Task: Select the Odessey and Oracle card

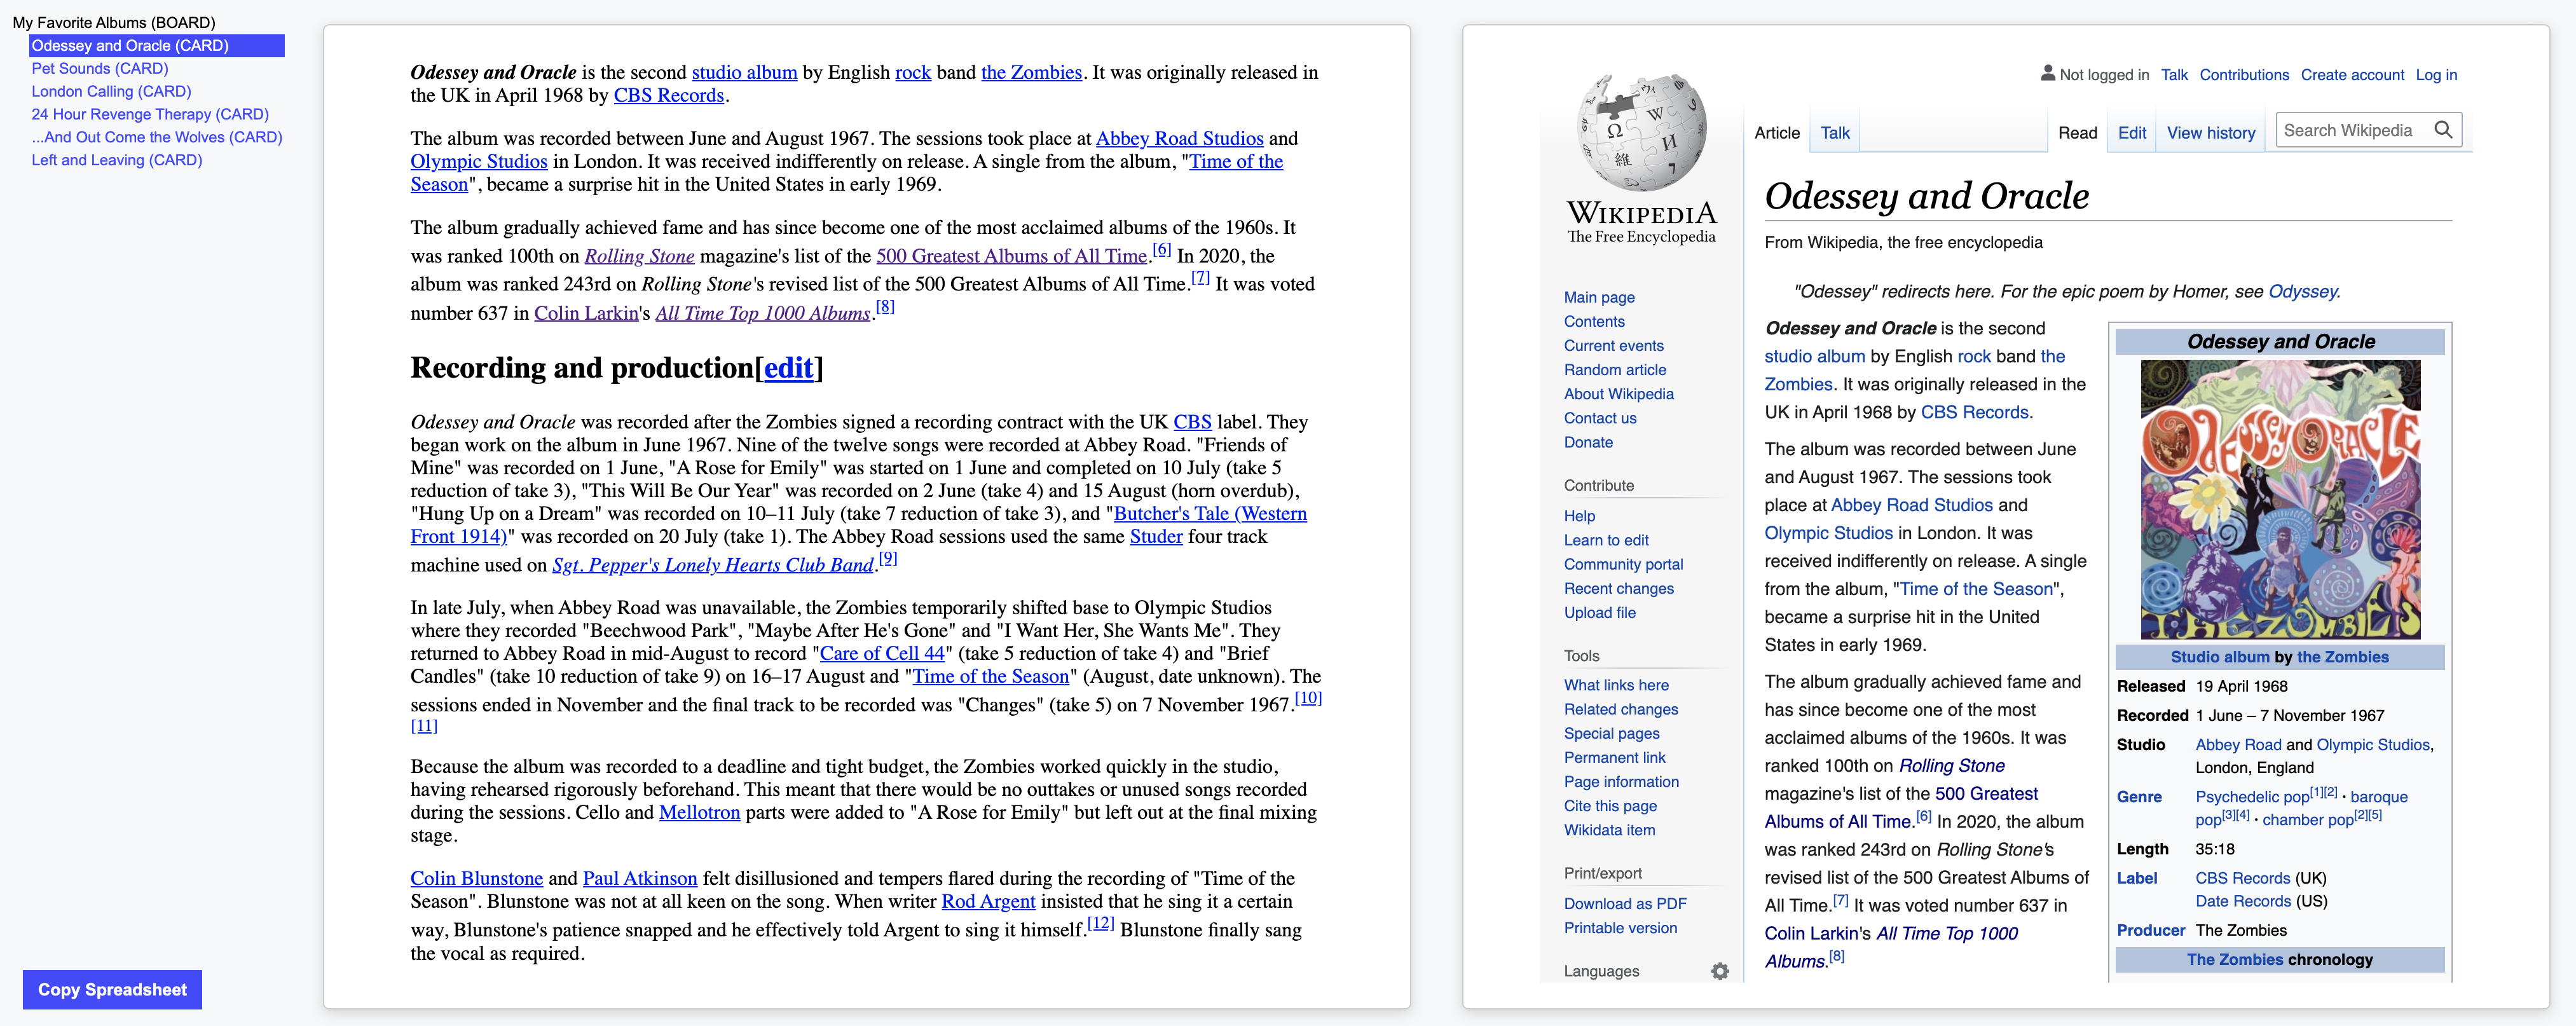Action: [157, 45]
